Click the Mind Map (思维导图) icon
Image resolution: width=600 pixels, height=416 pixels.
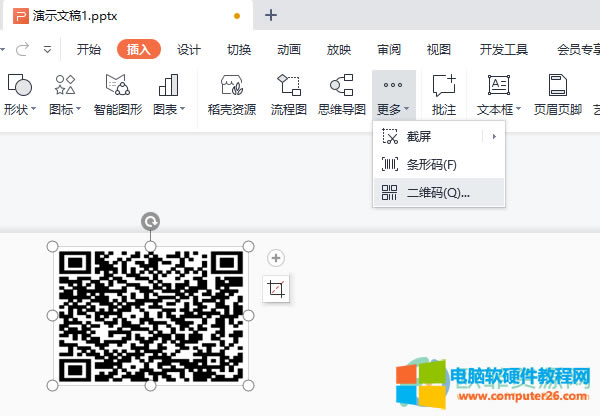tap(341, 86)
